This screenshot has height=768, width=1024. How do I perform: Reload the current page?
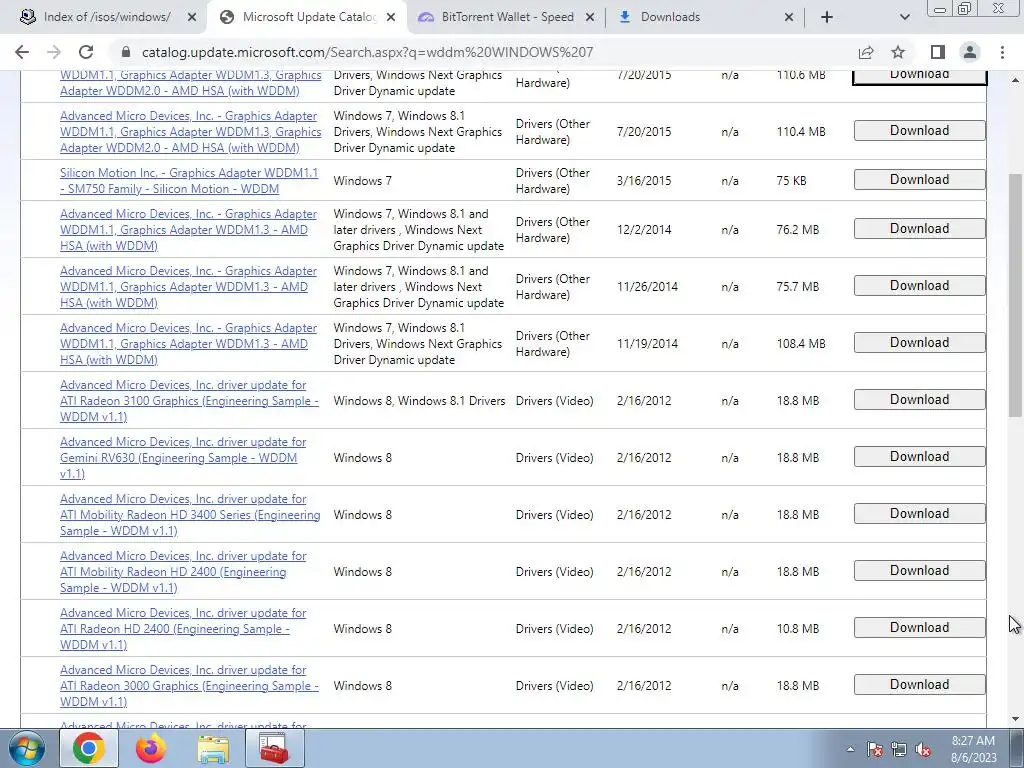(x=86, y=52)
